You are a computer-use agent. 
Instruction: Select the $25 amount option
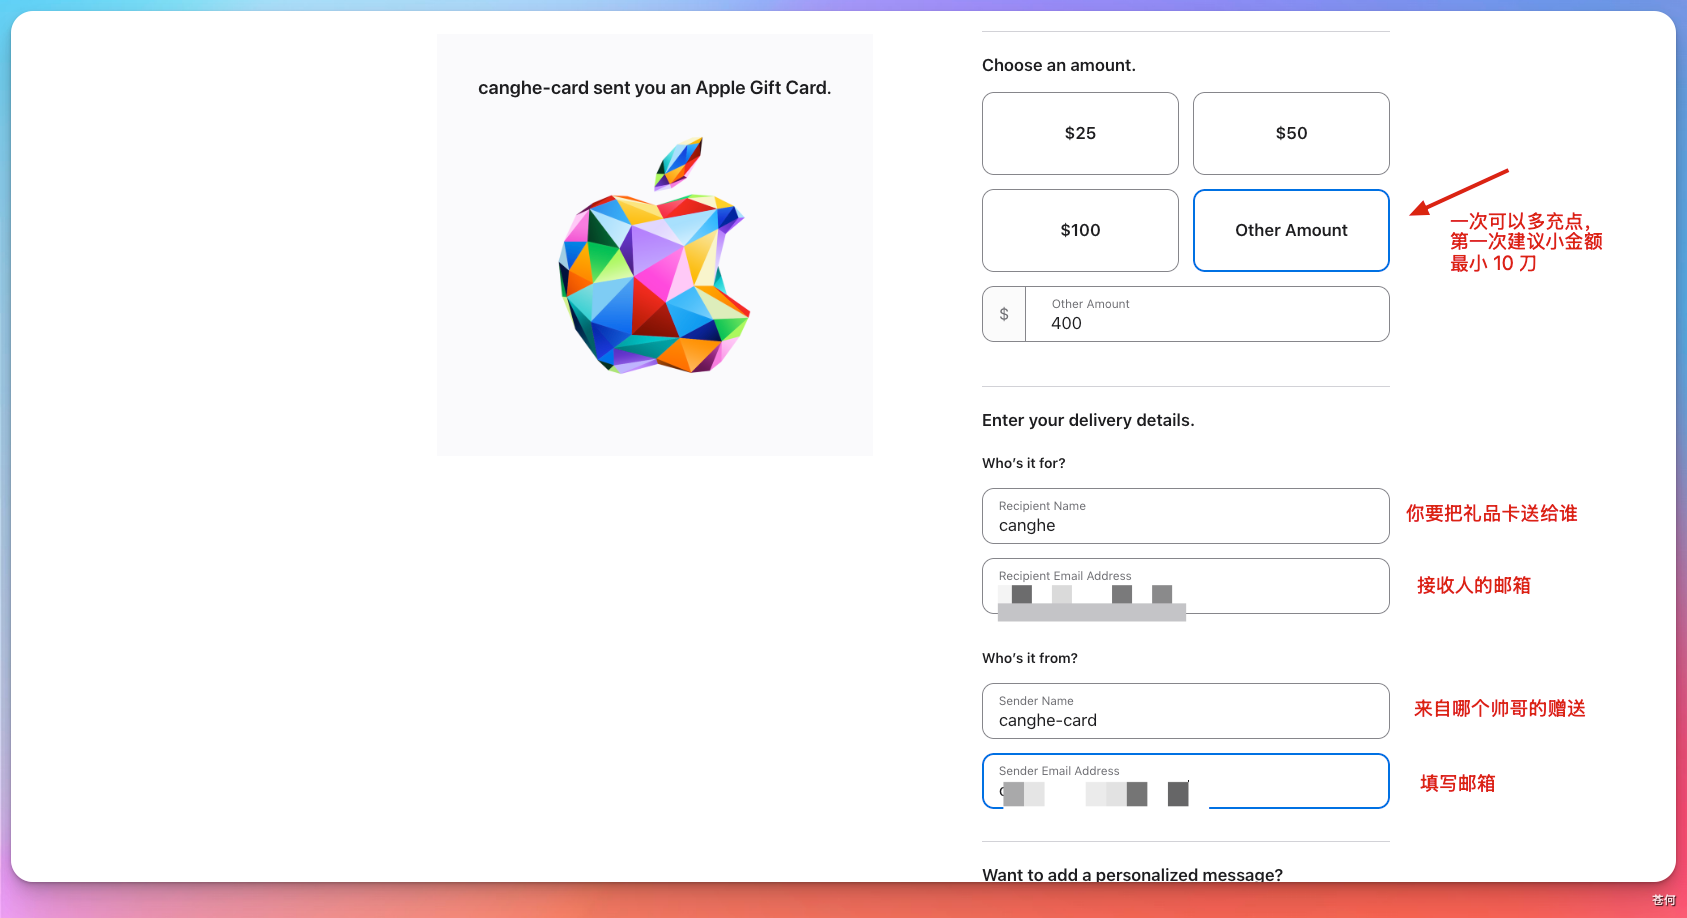coord(1080,133)
